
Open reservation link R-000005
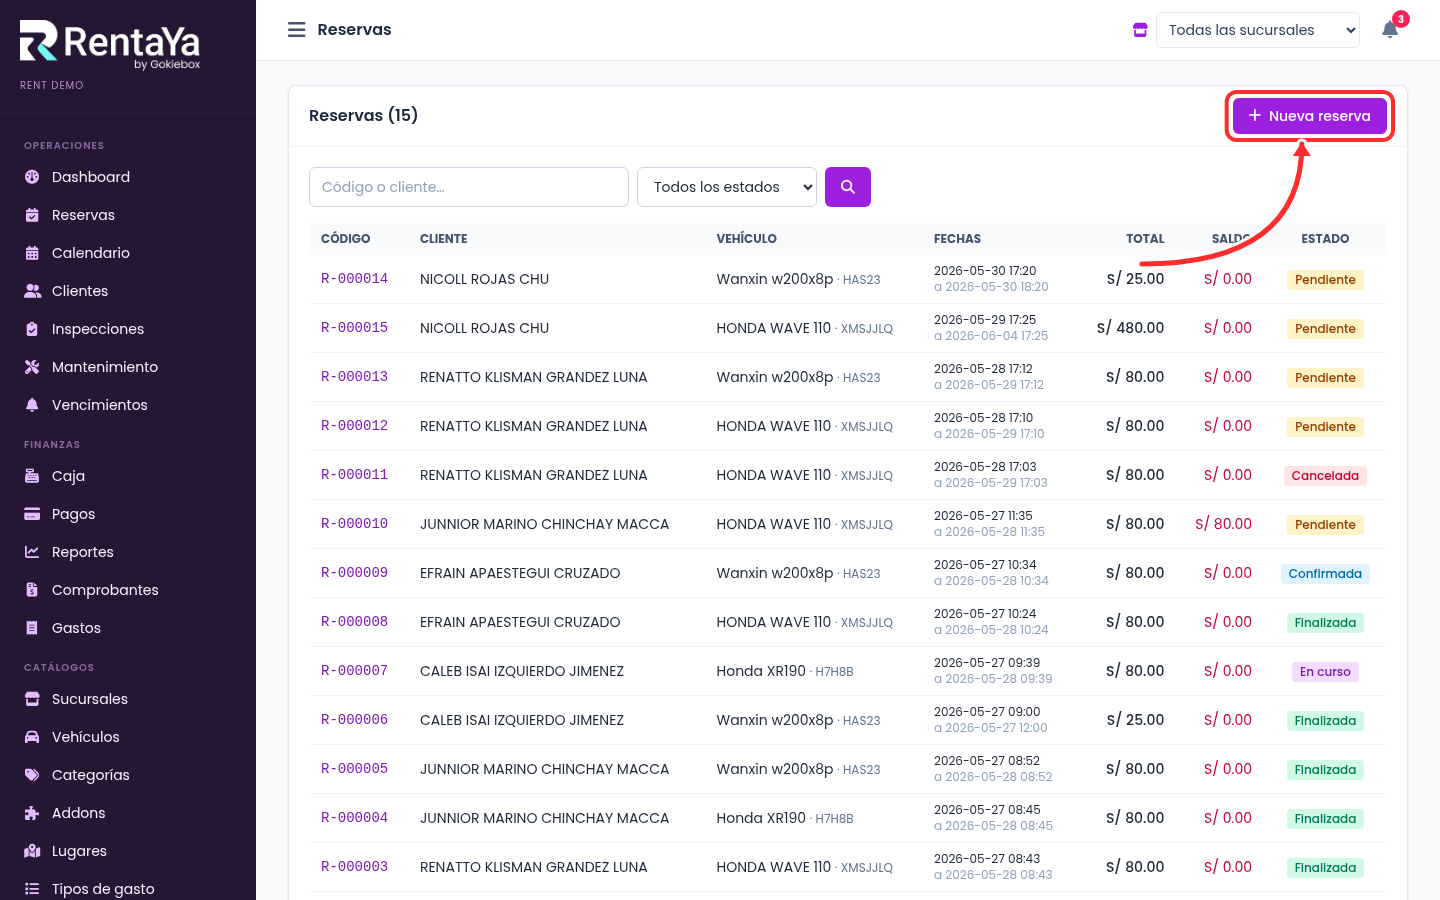[x=354, y=769]
